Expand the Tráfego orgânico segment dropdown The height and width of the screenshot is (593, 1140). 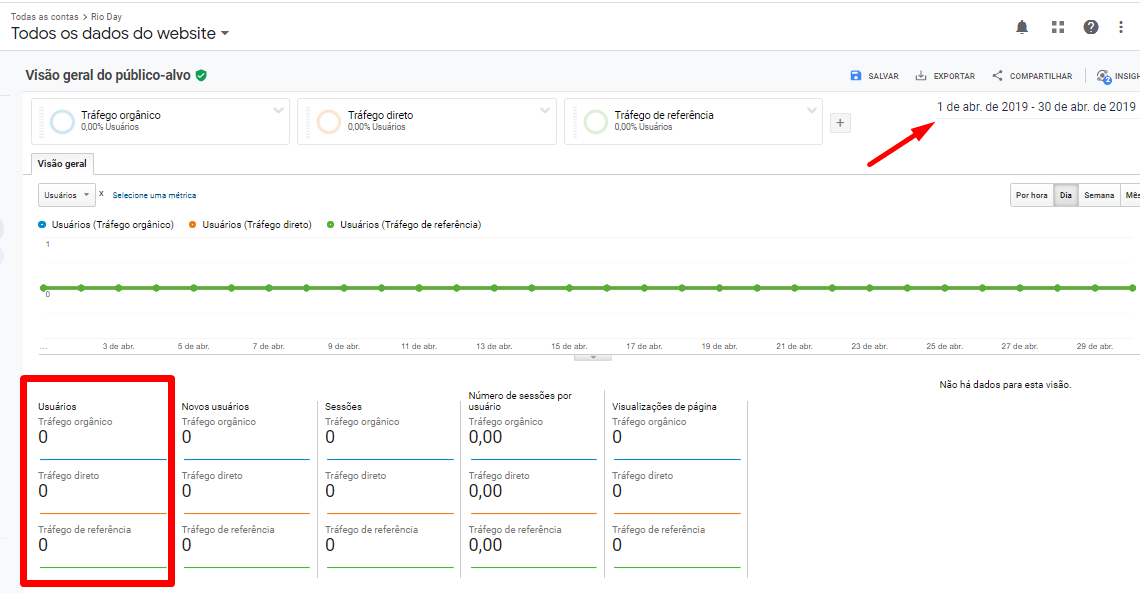(x=279, y=111)
